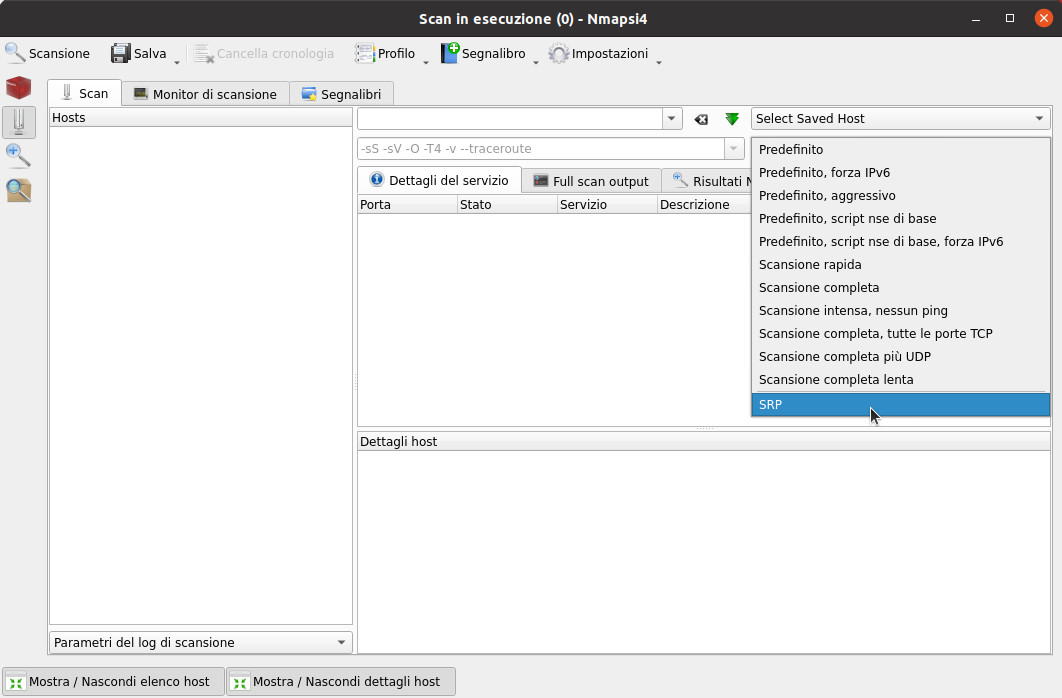Maximize the Nmapsi4 window
Image resolution: width=1062 pixels, height=698 pixels.
tap(1010, 18)
